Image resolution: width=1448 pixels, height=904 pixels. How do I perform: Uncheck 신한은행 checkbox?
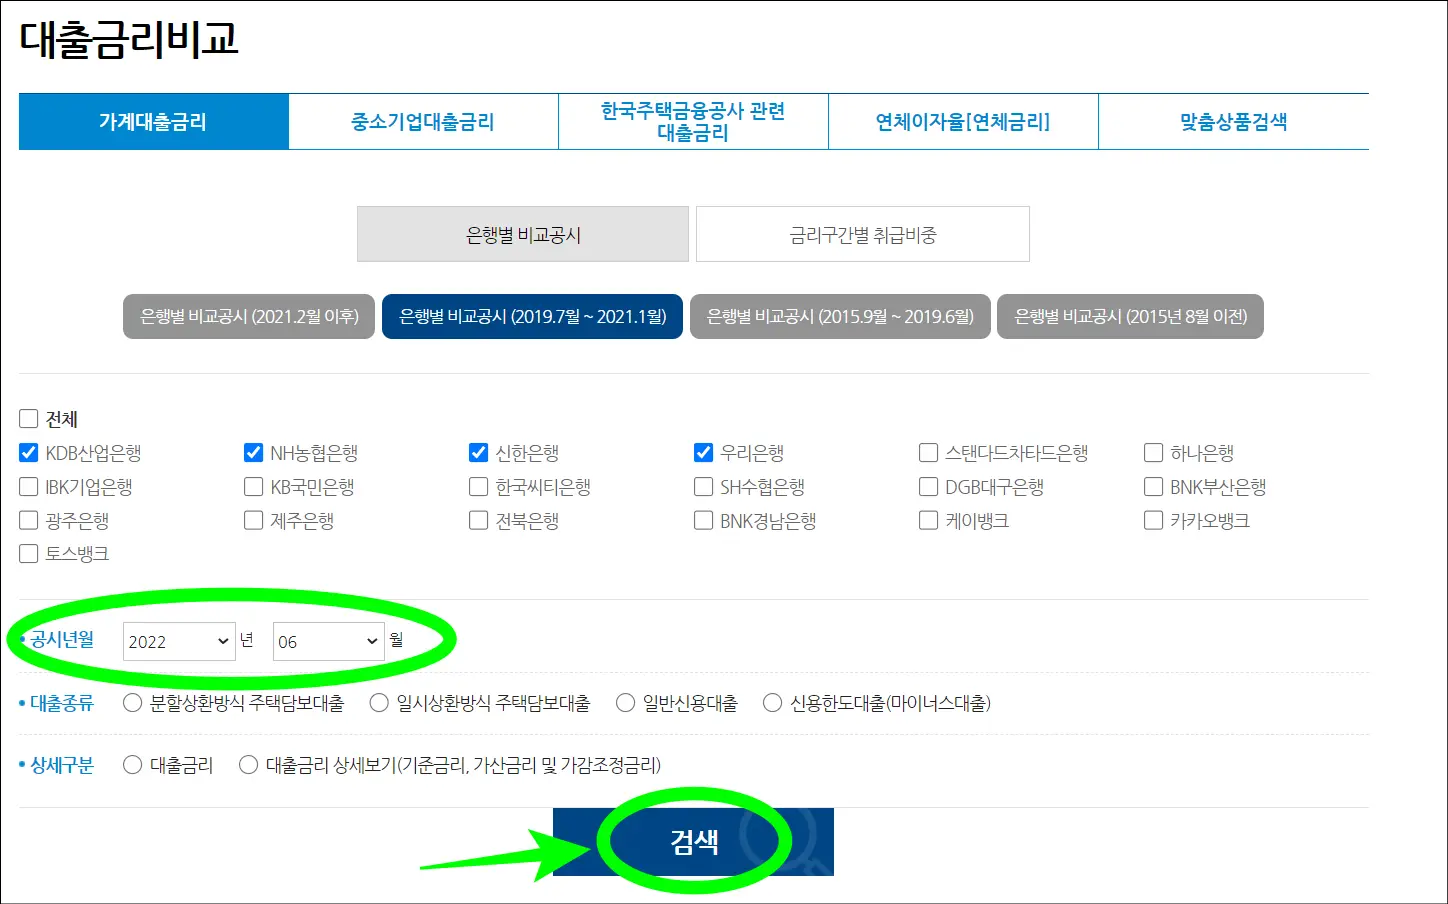(x=479, y=453)
